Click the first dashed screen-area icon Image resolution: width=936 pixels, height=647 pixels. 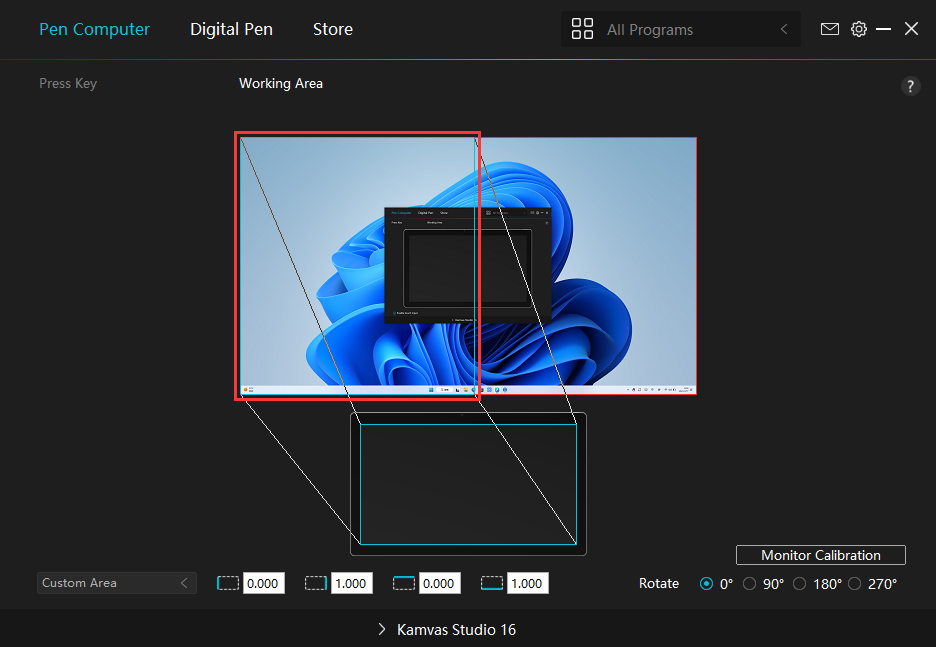pyautogui.click(x=228, y=583)
